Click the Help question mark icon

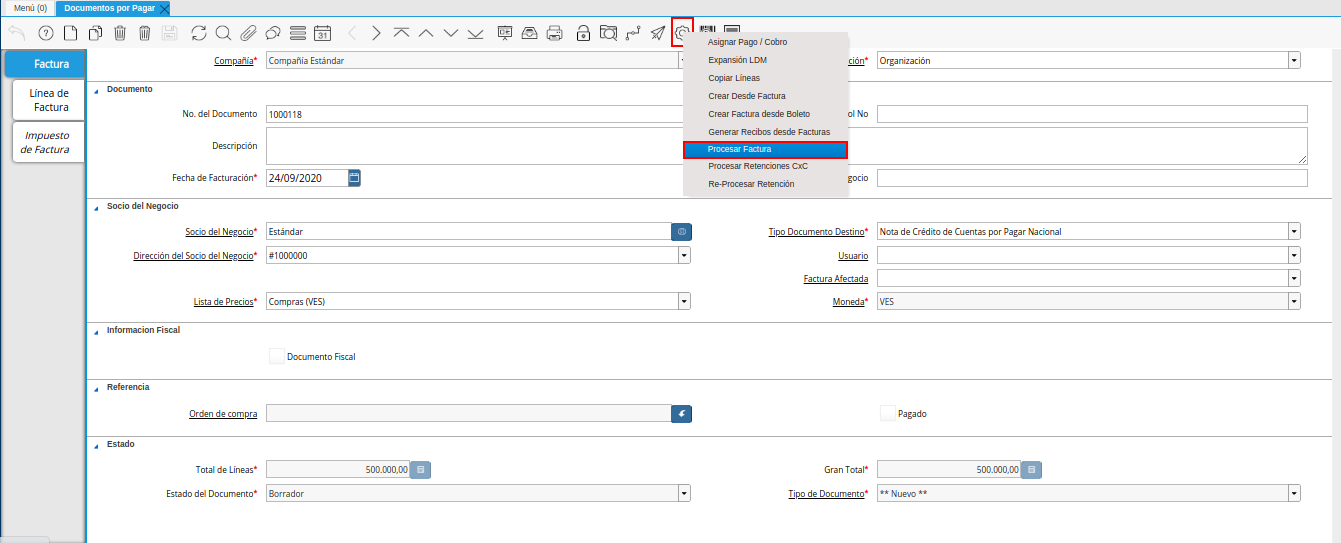click(45, 33)
